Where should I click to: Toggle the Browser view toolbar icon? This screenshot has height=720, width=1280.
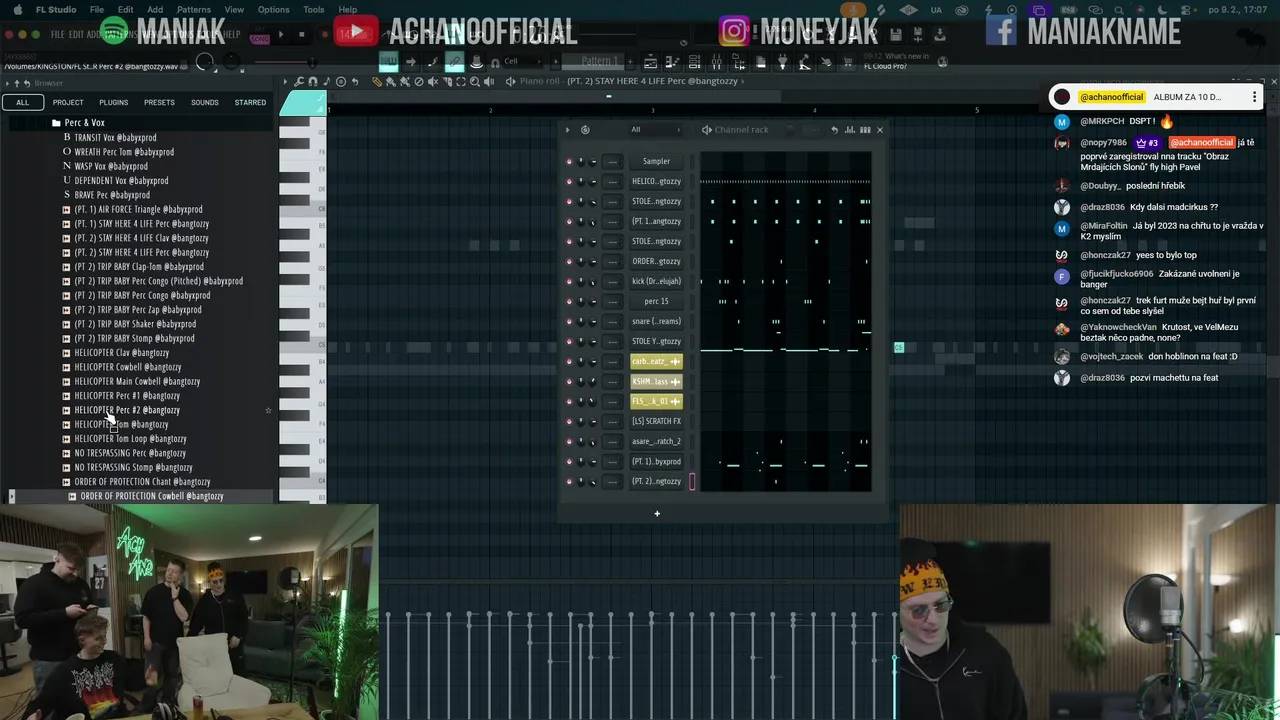tap(739, 62)
